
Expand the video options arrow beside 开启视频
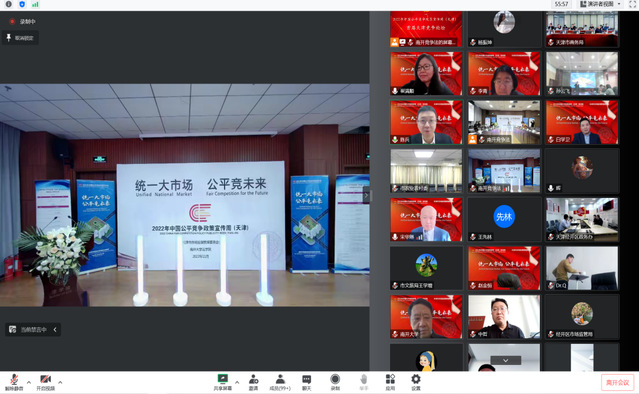[x=60, y=382]
